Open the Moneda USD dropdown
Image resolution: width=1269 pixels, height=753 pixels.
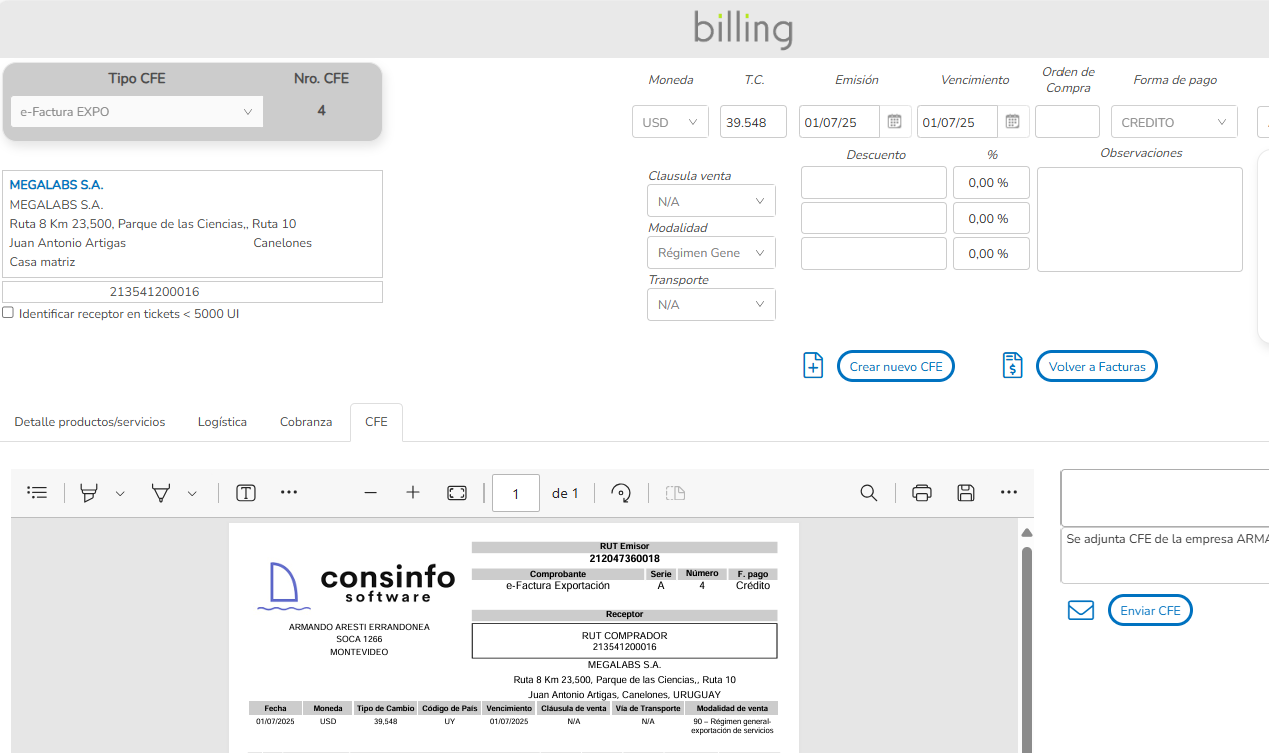click(670, 122)
